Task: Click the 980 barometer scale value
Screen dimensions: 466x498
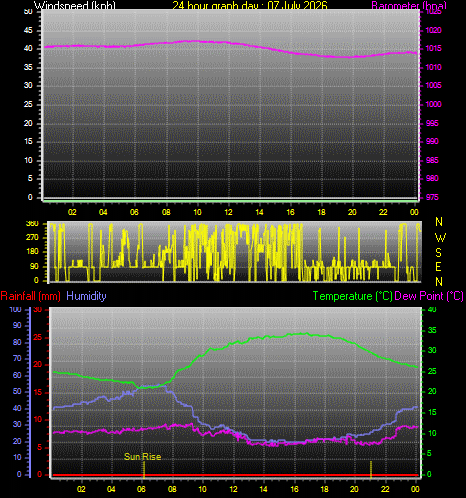Action: click(x=432, y=178)
